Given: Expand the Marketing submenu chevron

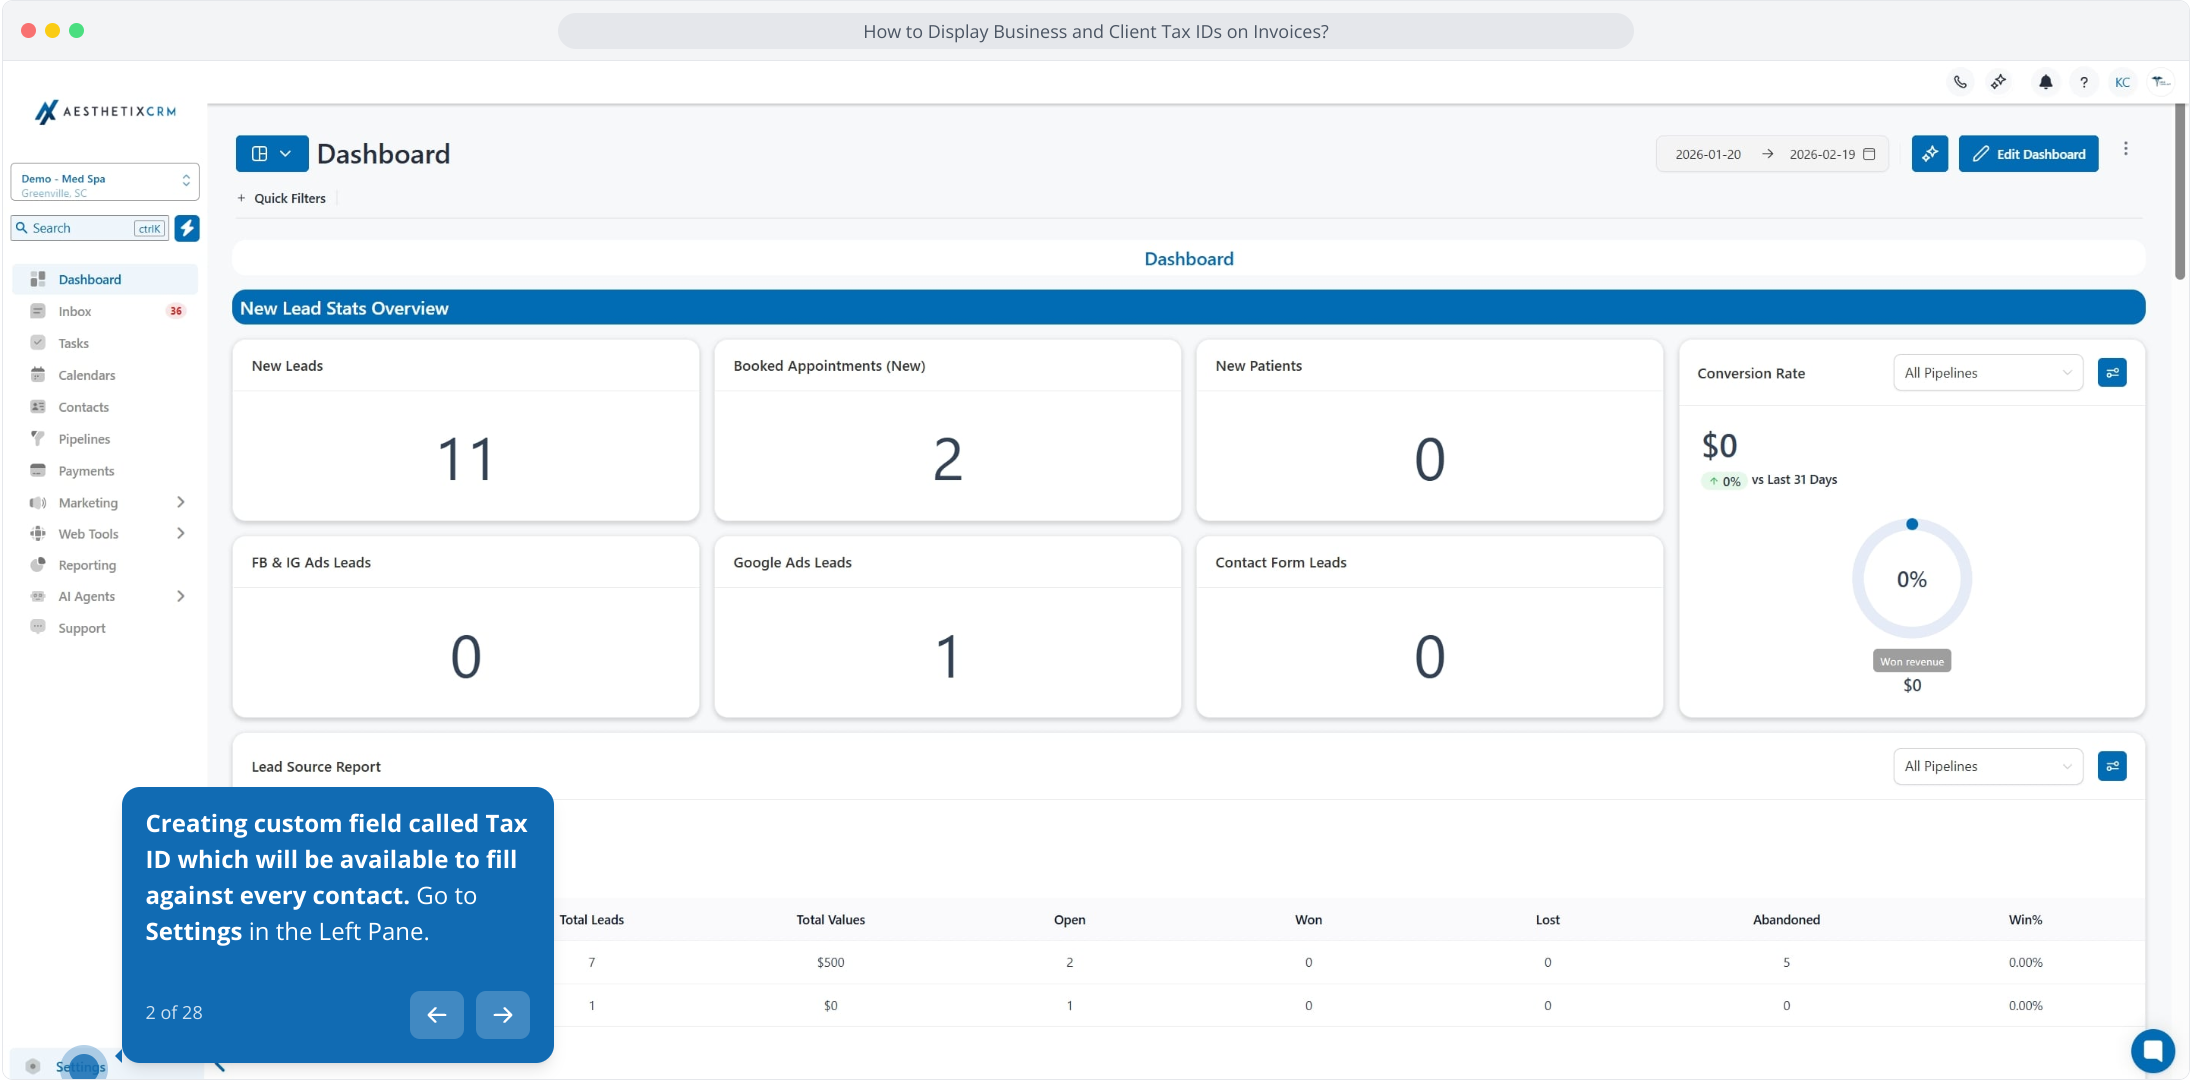Looking at the screenshot, I should point(181,502).
